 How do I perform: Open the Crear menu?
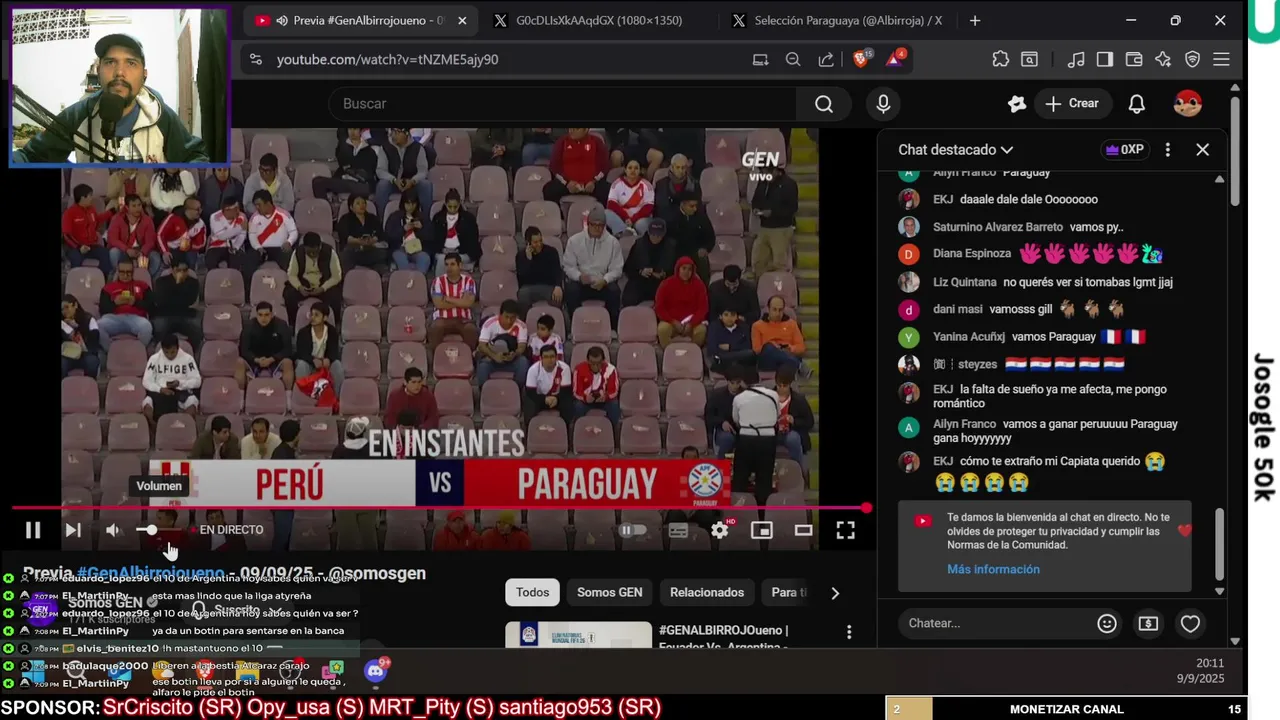click(x=1072, y=104)
